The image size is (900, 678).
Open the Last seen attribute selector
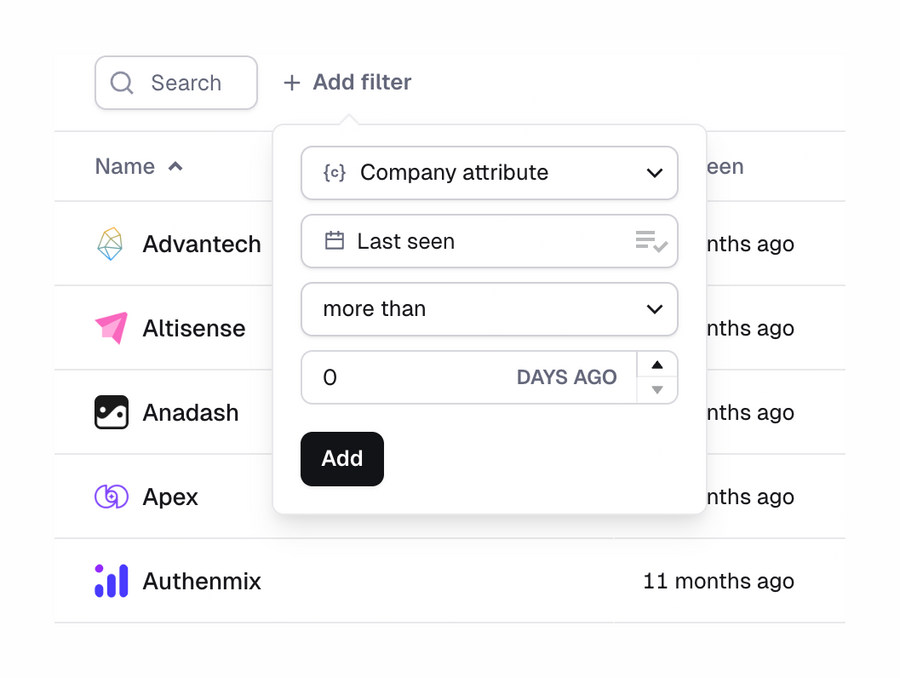coord(489,241)
